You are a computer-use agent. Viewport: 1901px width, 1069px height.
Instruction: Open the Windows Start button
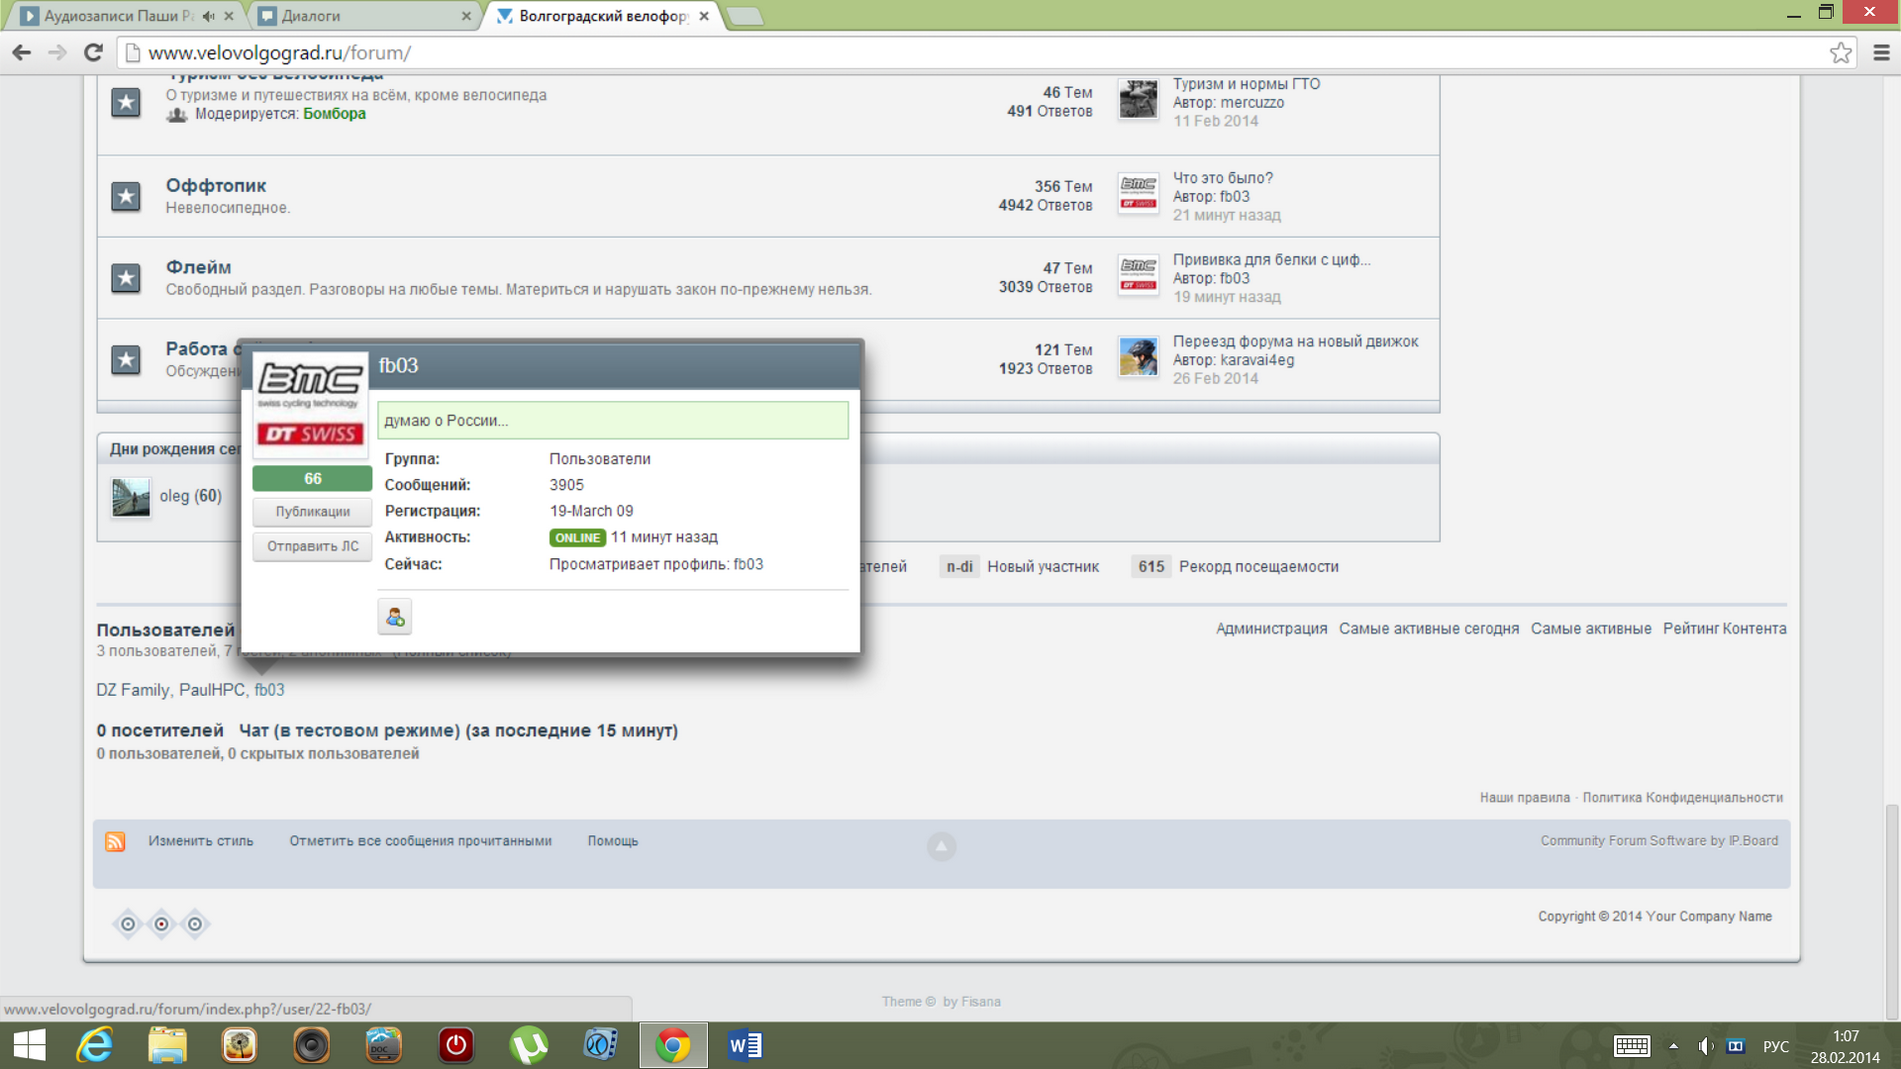29,1045
